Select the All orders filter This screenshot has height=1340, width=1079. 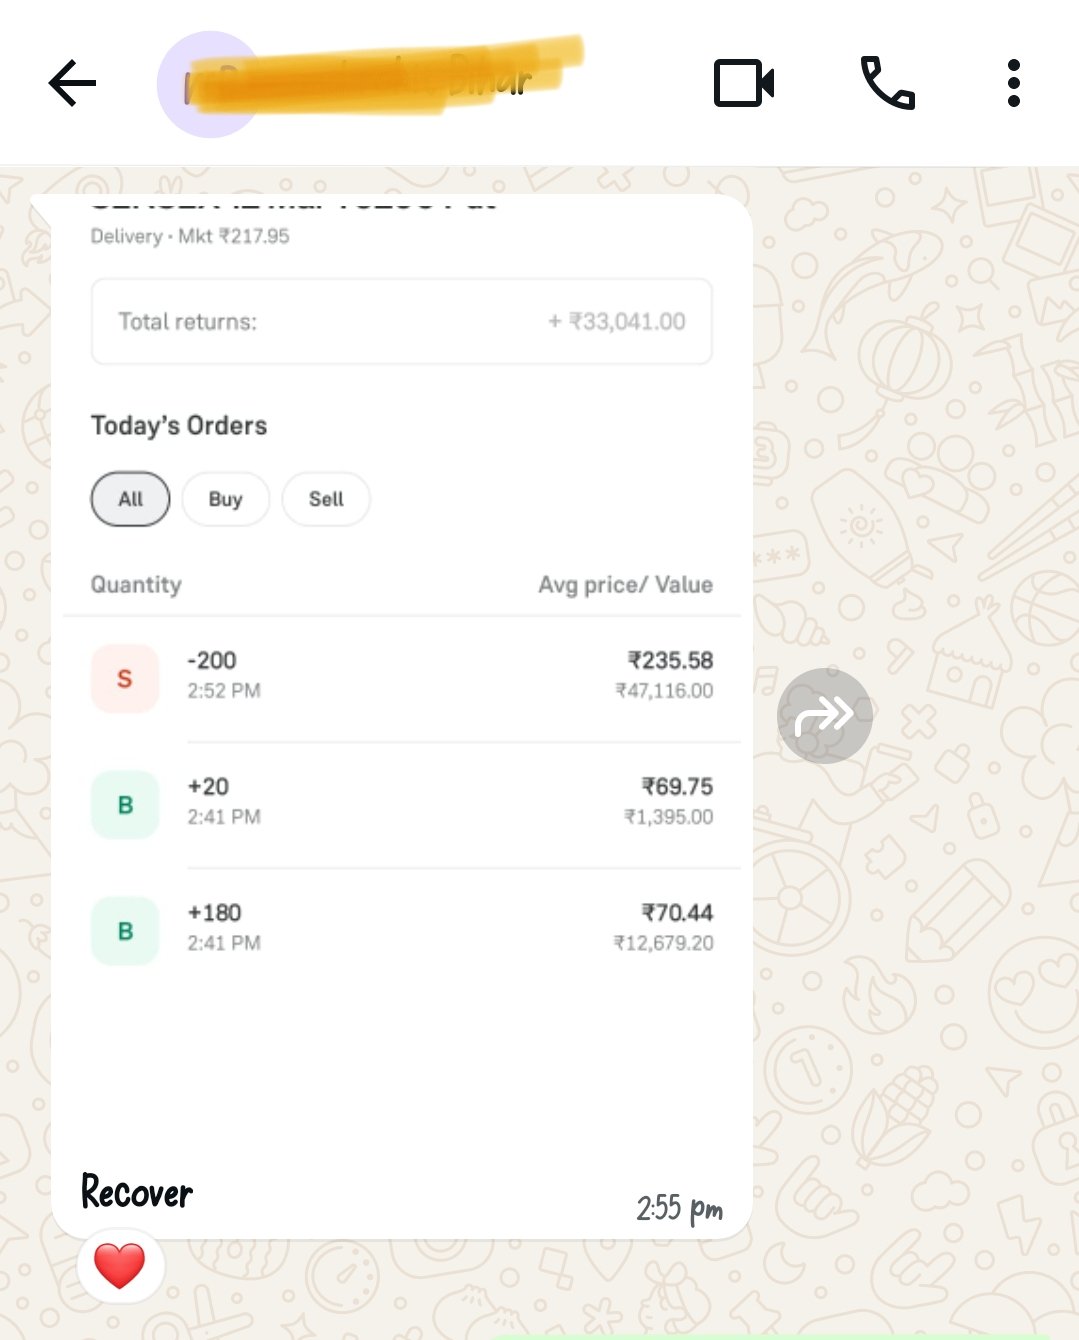click(130, 499)
